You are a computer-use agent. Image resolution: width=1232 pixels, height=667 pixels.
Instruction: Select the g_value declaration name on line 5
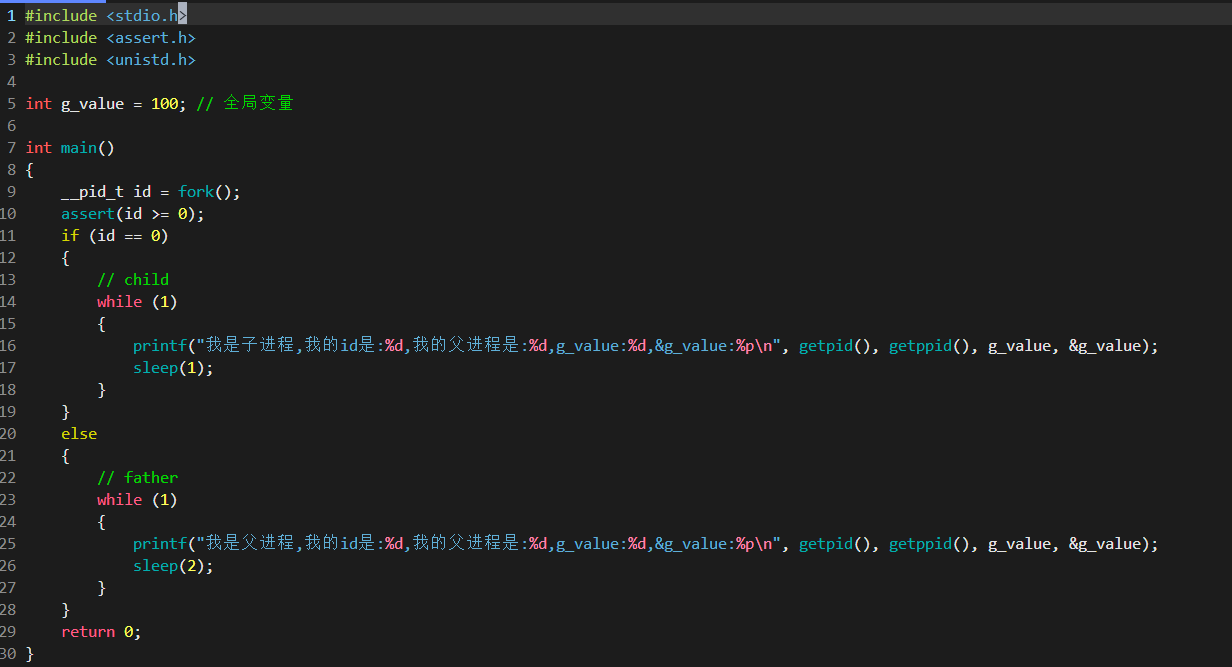(92, 104)
